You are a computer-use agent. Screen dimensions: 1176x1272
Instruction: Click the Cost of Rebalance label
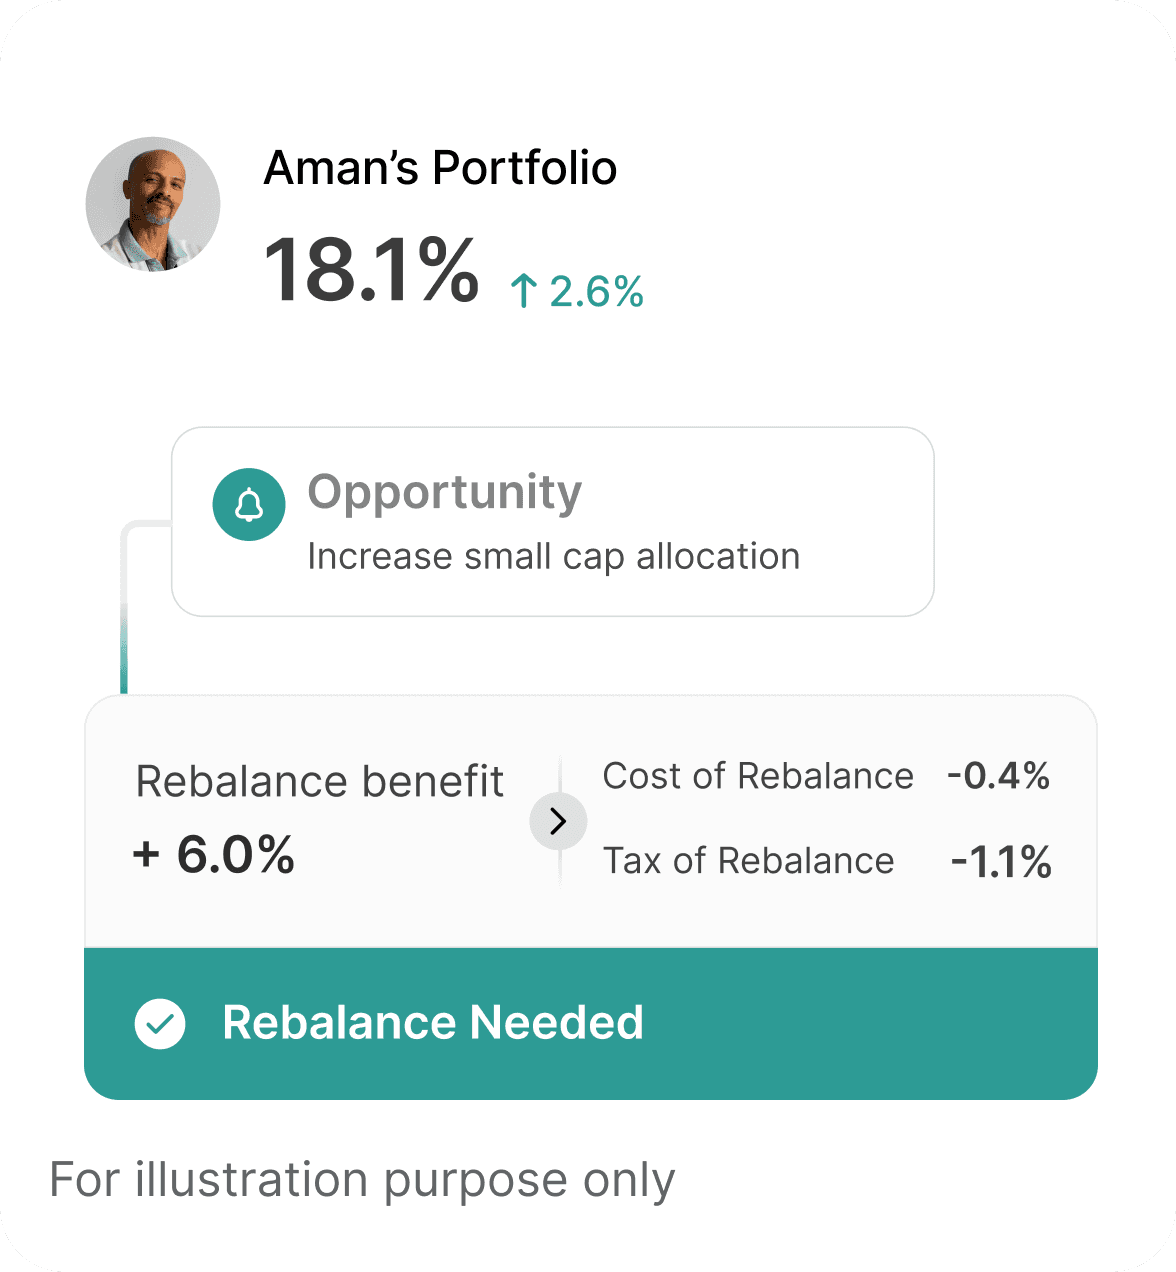click(x=758, y=776)
